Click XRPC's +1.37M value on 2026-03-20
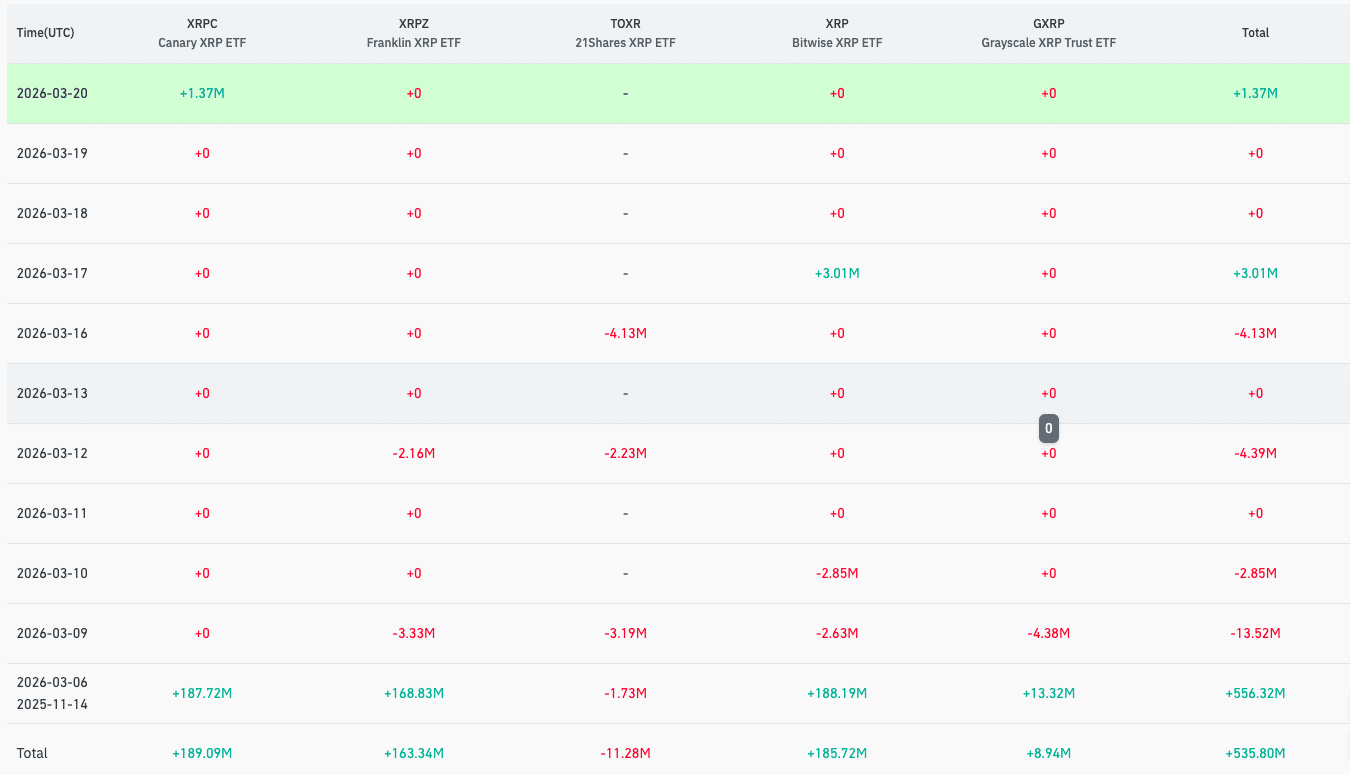Image resolution: width=1350 pixels, height=775 pixels. click(202, 93)
